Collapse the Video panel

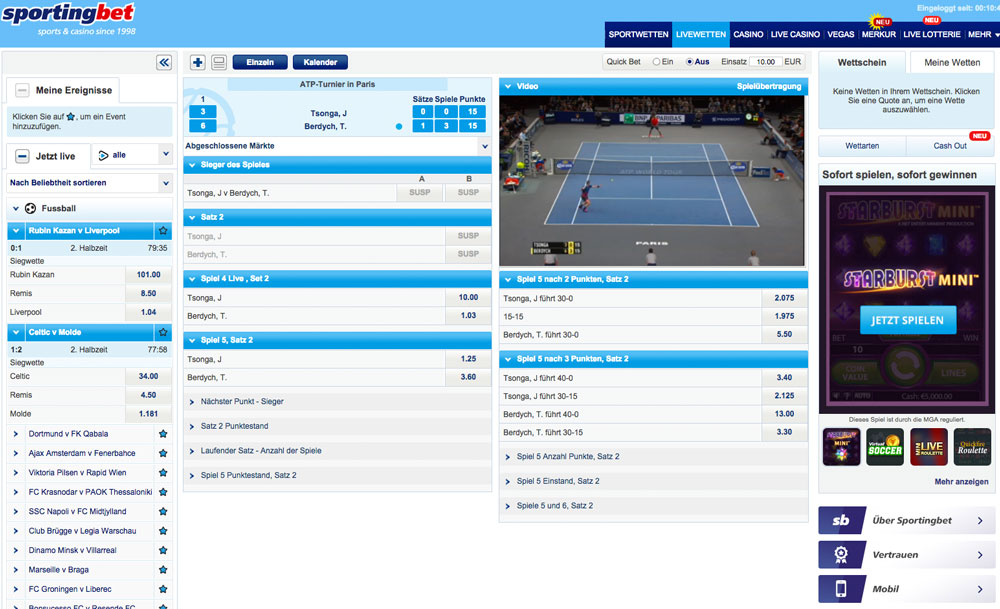pyautogui.click(x=508, y=86)
